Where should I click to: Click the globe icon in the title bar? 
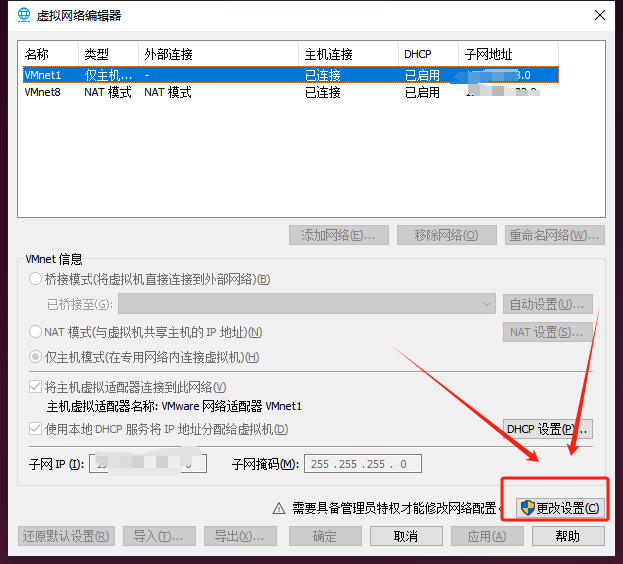[24, 15]
